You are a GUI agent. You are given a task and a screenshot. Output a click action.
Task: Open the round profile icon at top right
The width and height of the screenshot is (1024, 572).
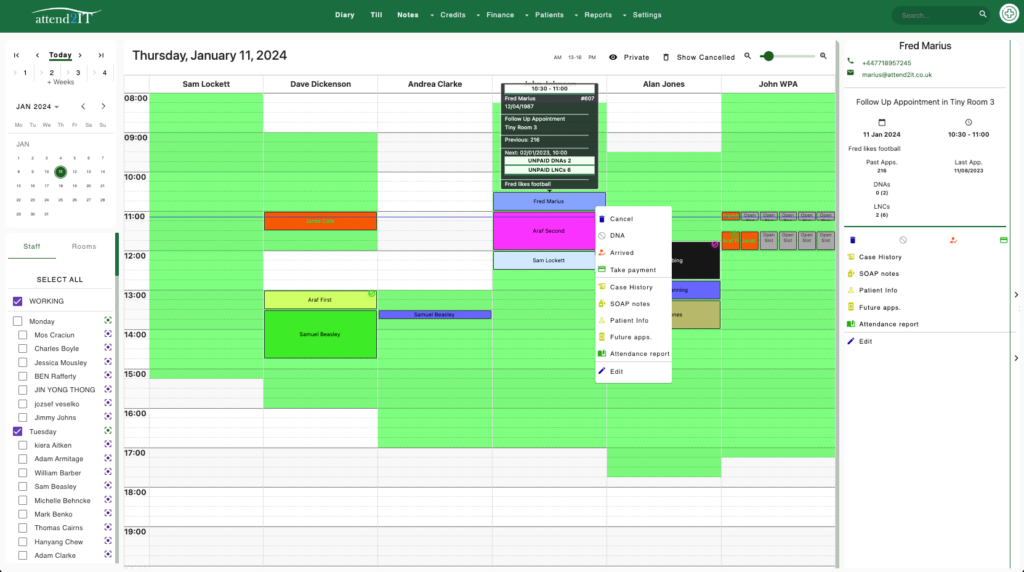[1008, 15]
